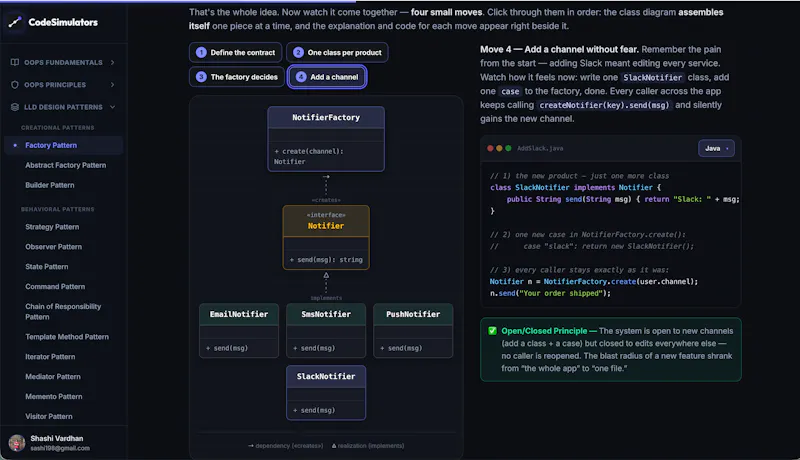Click the number 3 badge of The factory decides
The width and height of the screenshot is (800, 460).
click(201, 77)
